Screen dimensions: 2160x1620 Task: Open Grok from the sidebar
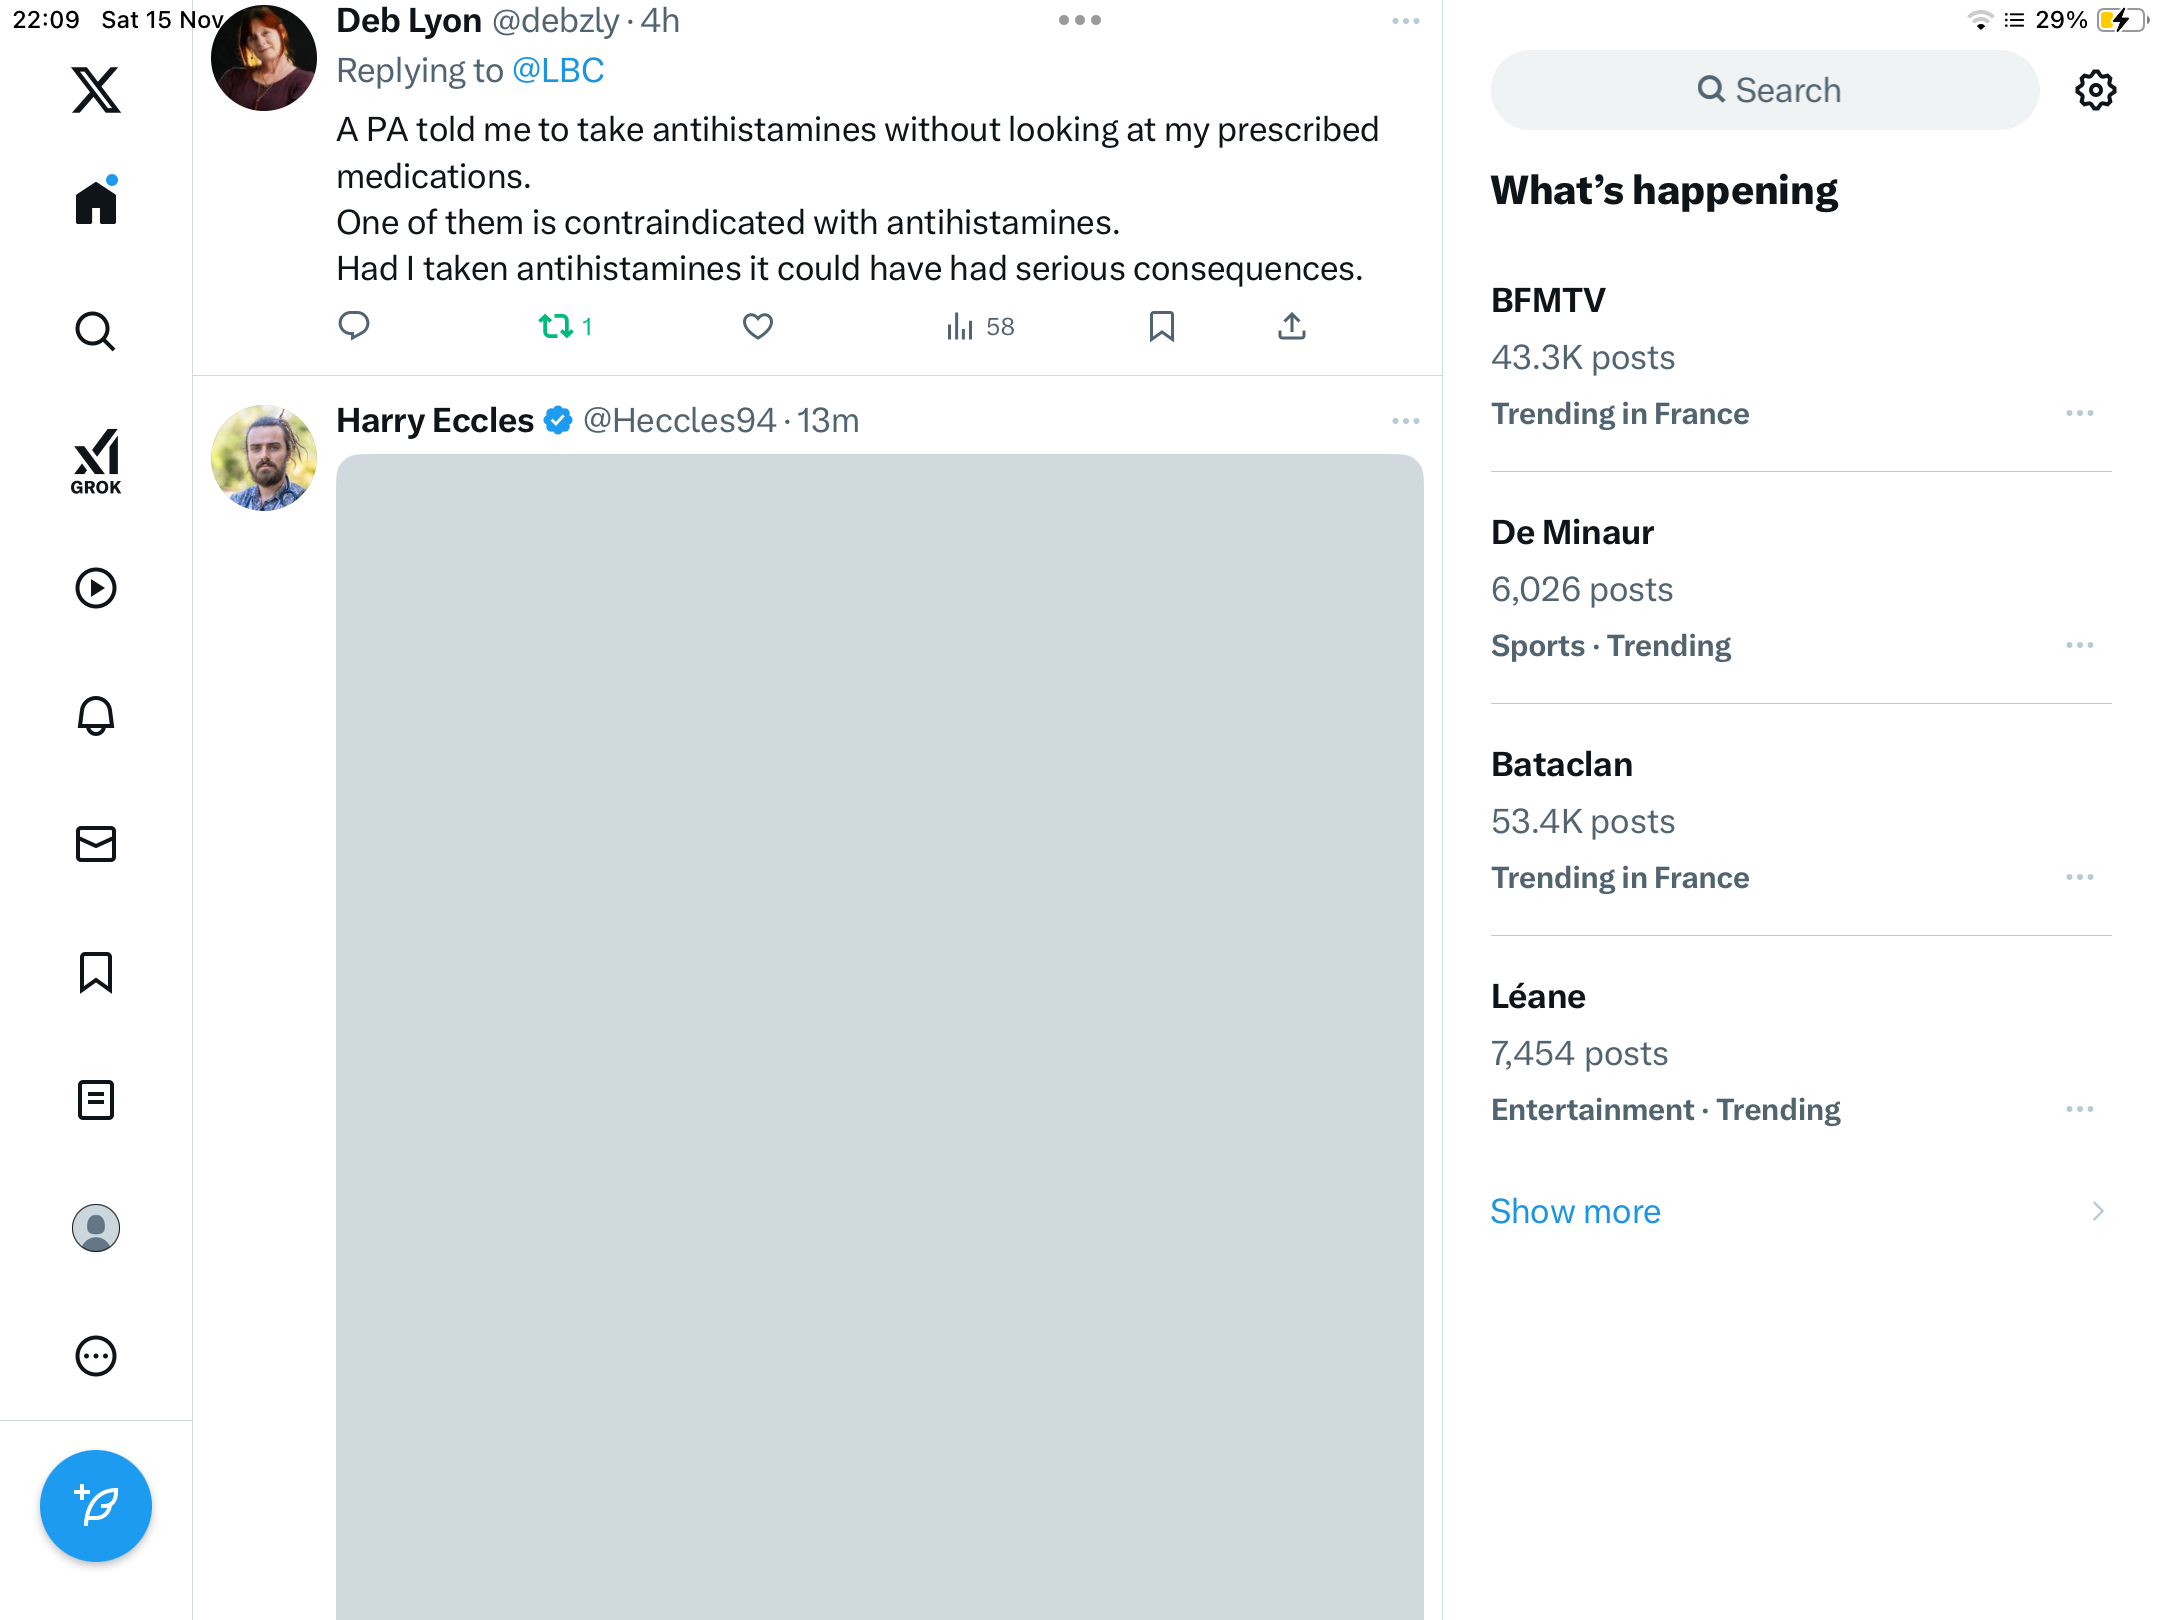pyautogui.click(x=96, y=461)
